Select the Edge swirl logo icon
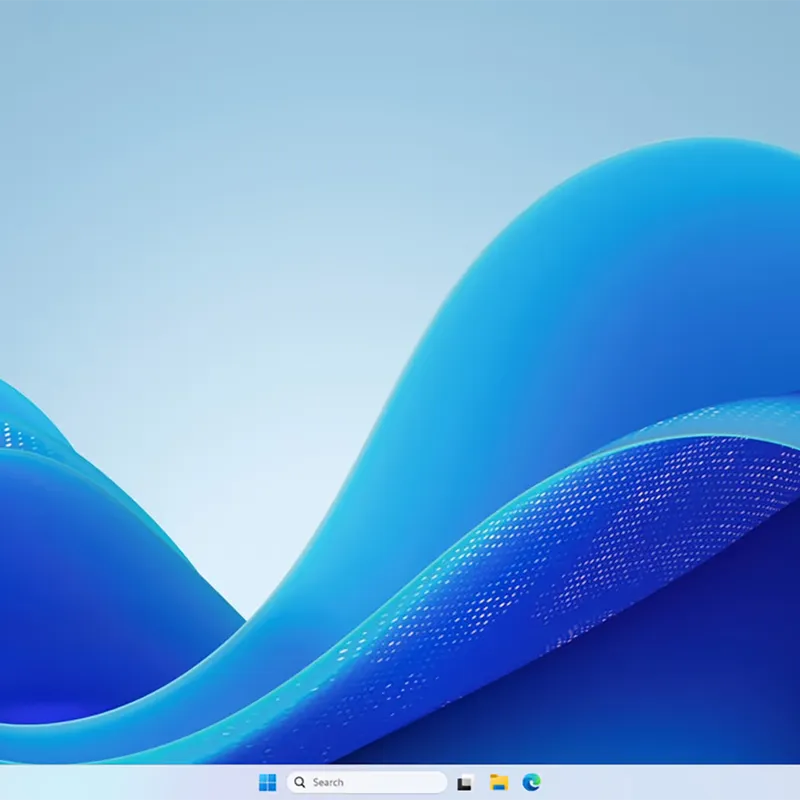Image resolution: width=800 pixels, height=800 pixels. (532, 782)
